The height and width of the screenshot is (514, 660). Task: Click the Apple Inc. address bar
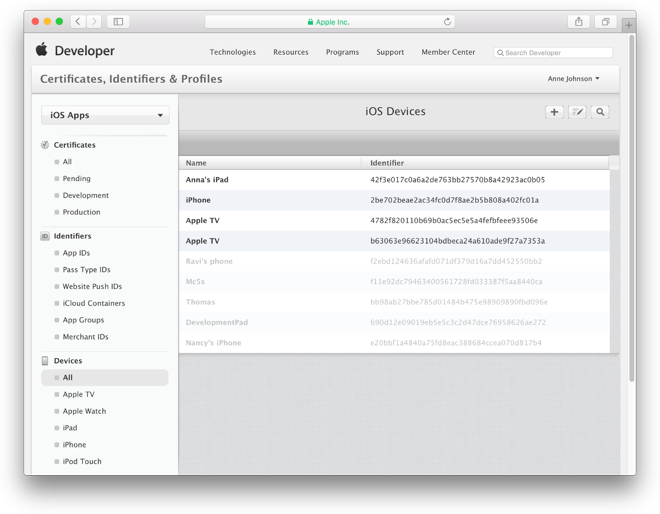point(329,22)
